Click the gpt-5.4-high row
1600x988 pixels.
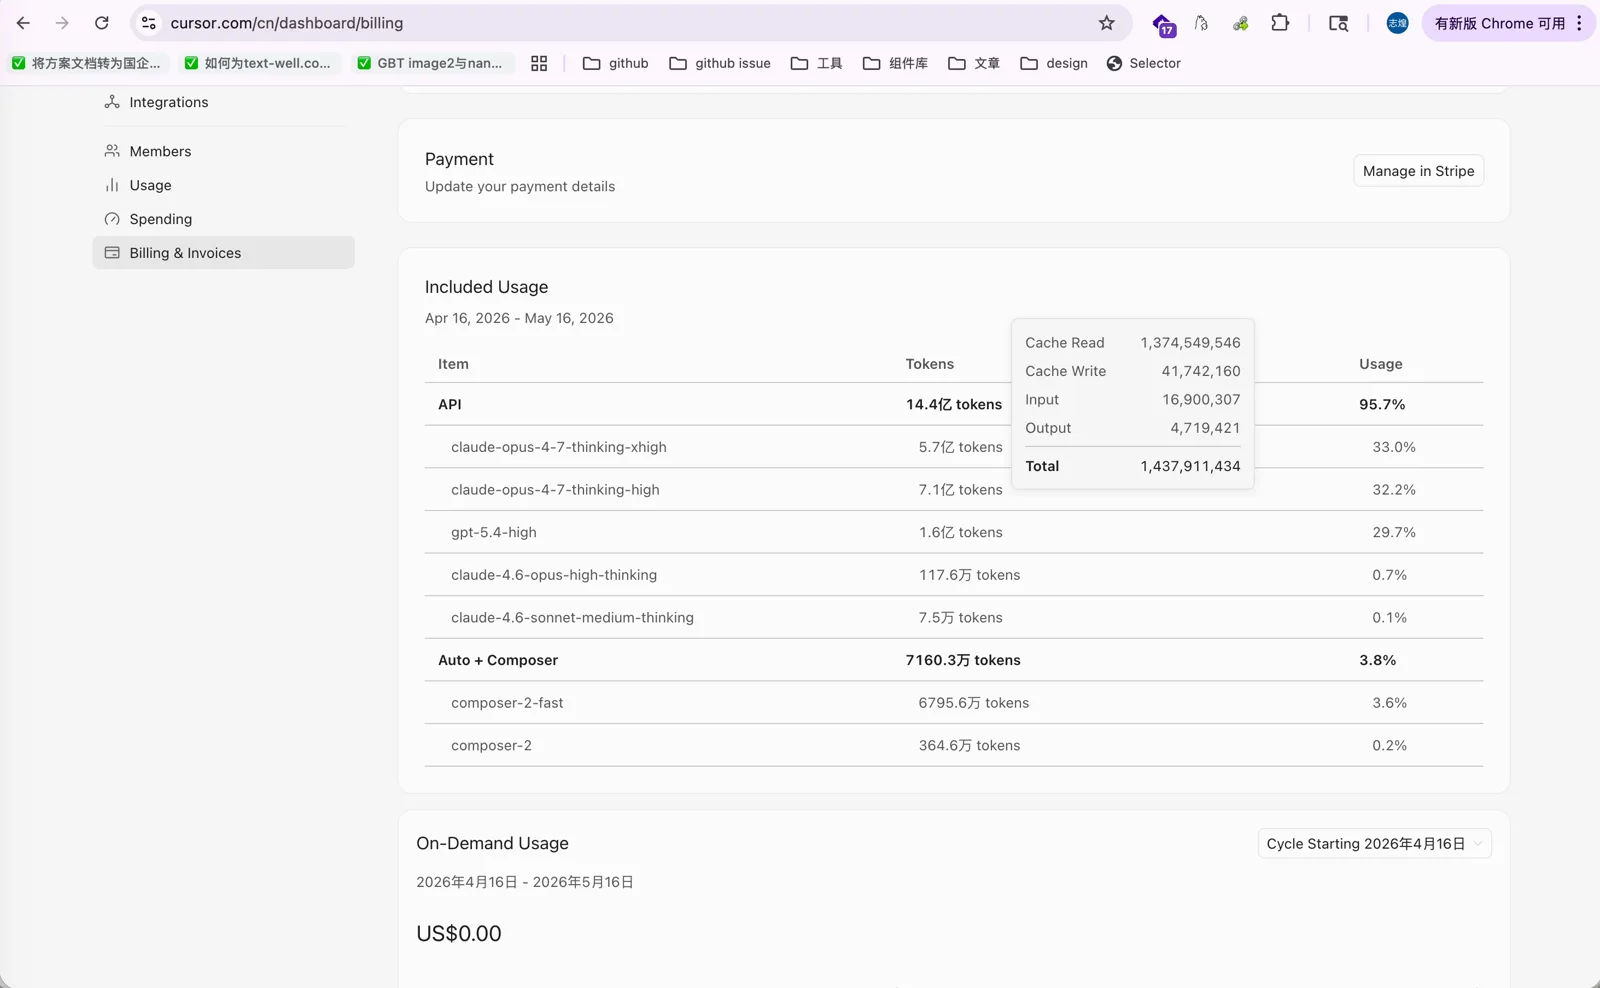[x=953, y=532]
